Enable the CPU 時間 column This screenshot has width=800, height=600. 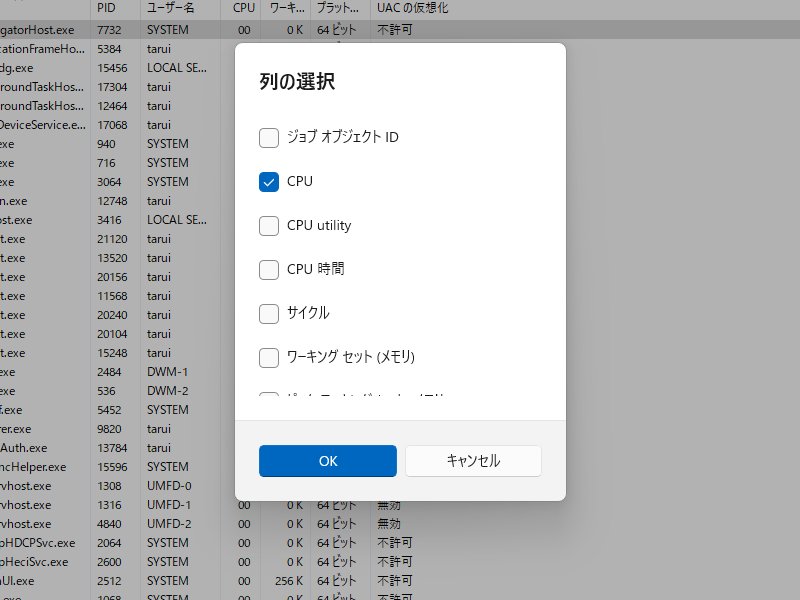[x=268, y=270]
